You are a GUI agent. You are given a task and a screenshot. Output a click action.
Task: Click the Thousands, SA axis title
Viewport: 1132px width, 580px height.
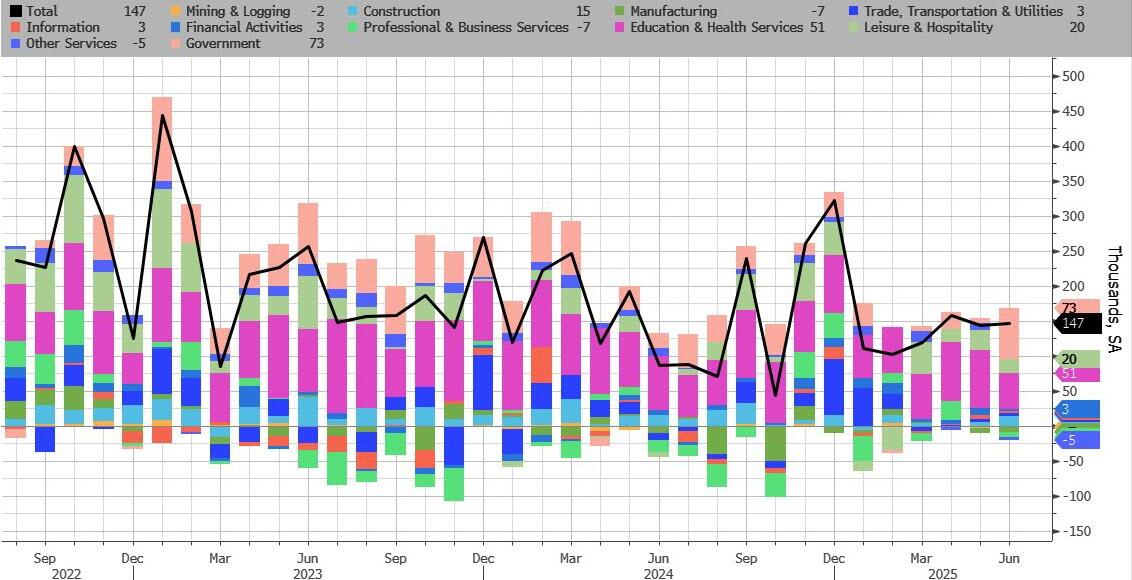click(1115, 298)
